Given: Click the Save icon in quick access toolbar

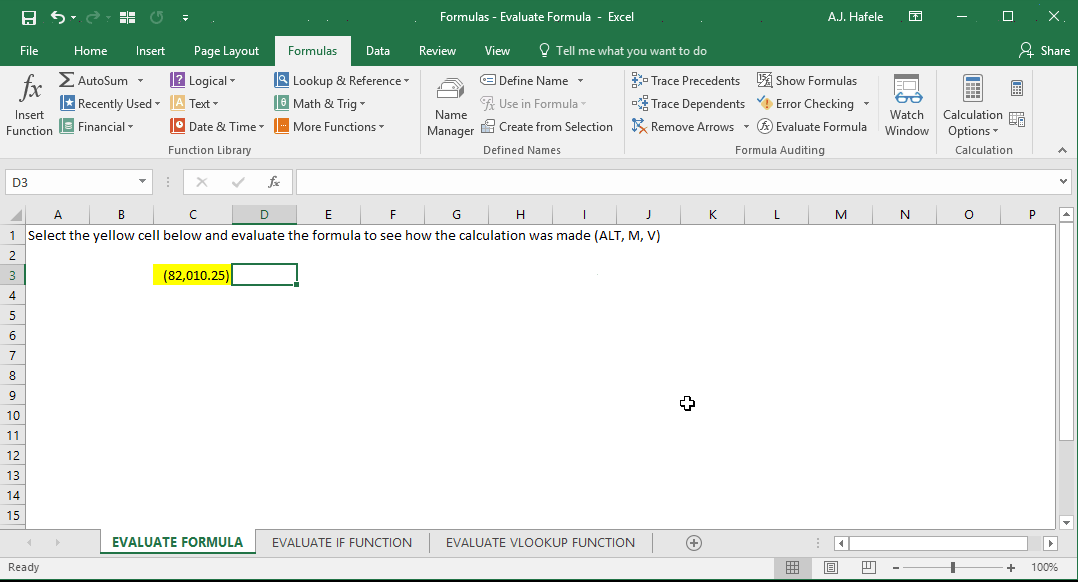Looking at the screenshot, I should pos(29,17).
